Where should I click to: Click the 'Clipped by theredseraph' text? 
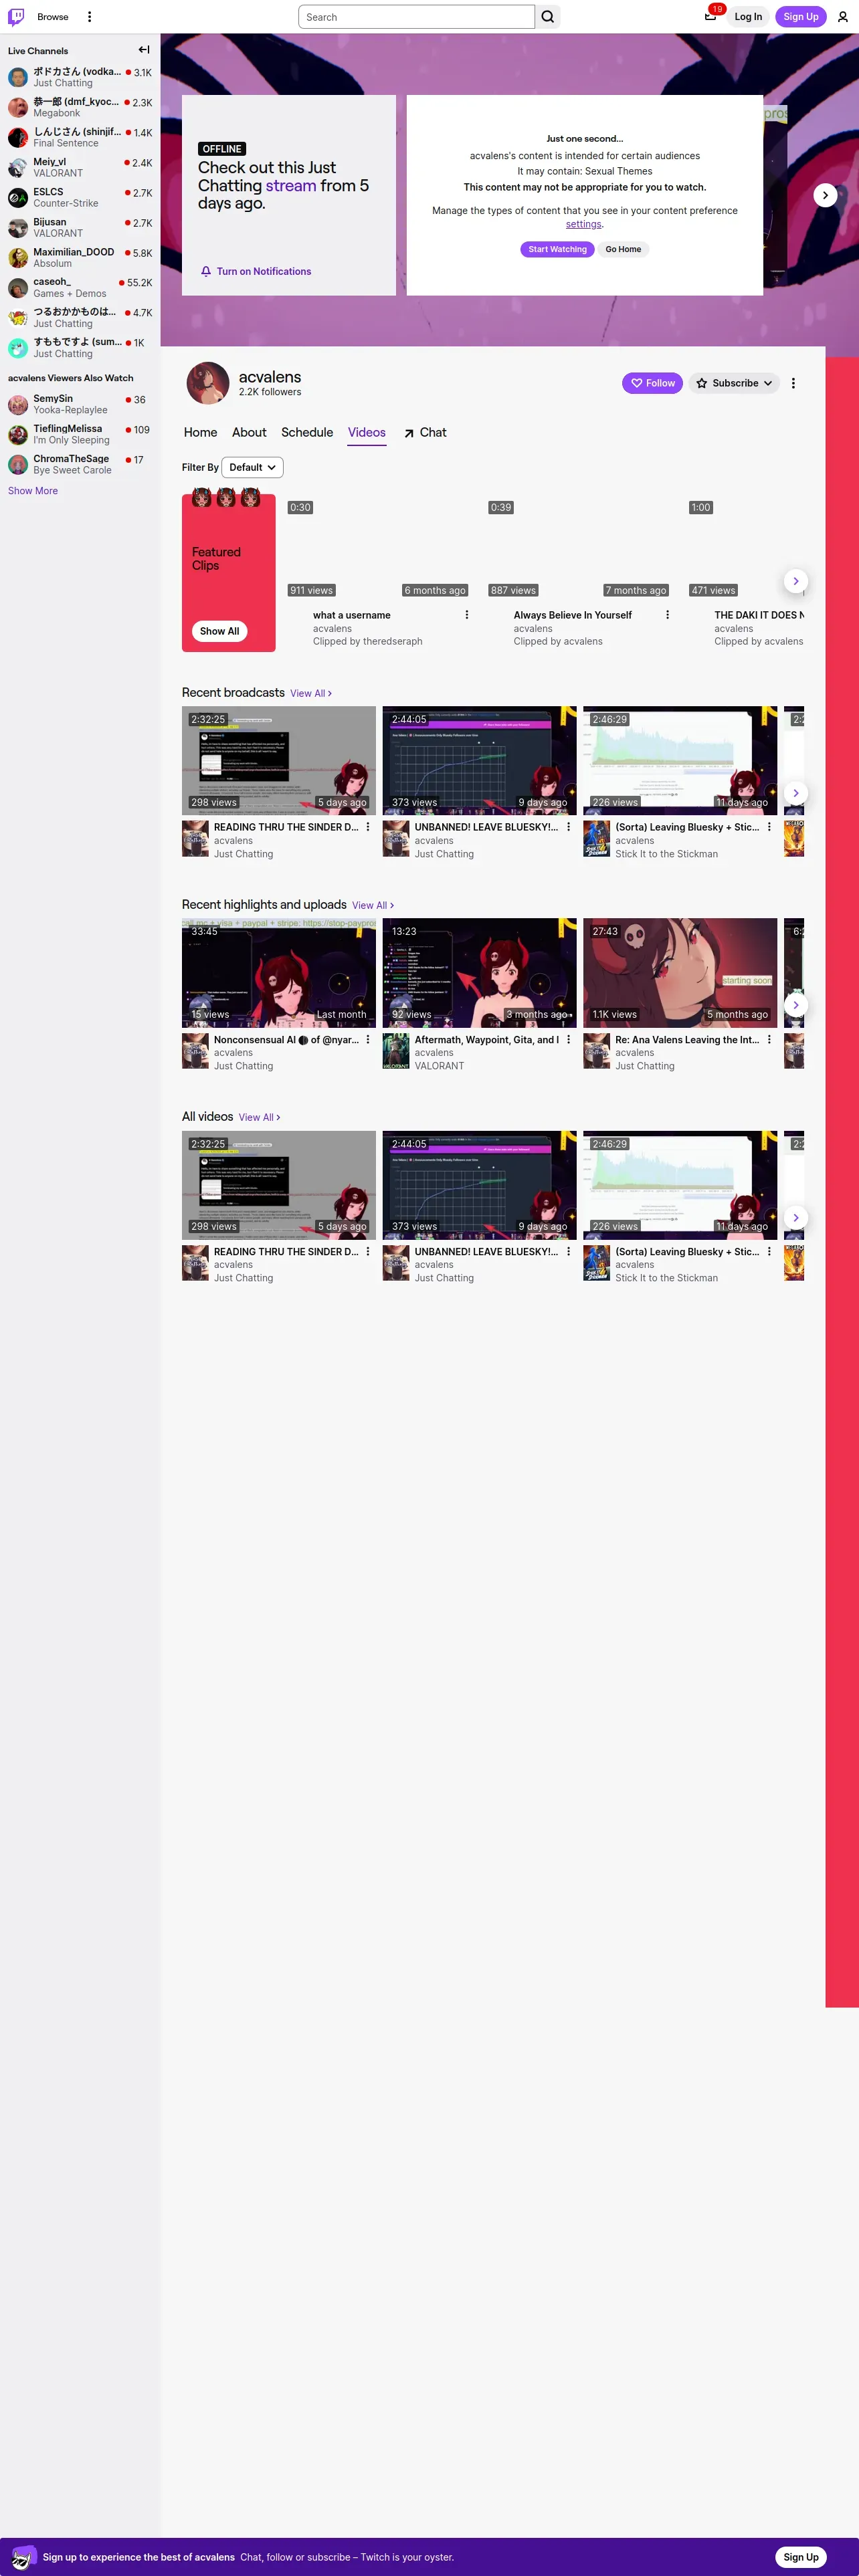[x=368, y=641]
